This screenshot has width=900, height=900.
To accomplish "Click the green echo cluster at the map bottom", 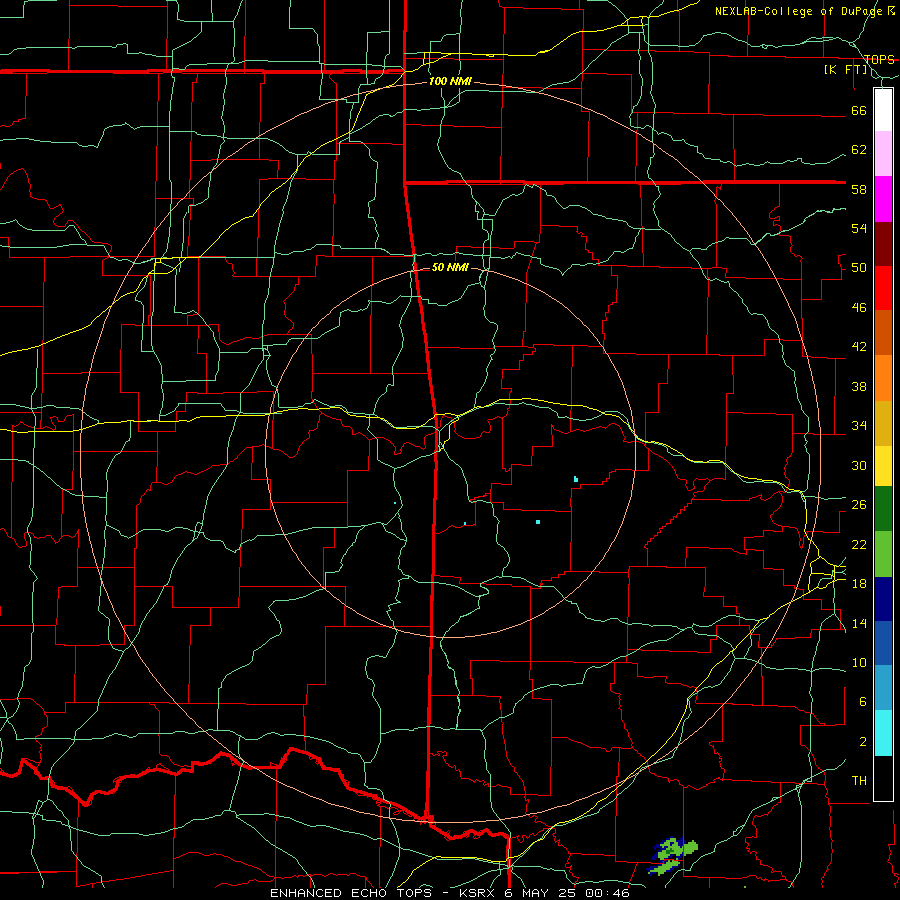I will pos(674,855).
